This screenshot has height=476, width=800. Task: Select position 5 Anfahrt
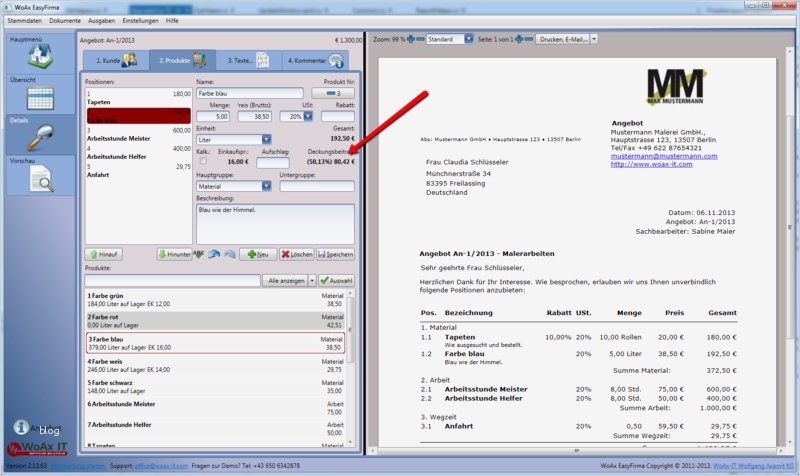coord(138,170)
